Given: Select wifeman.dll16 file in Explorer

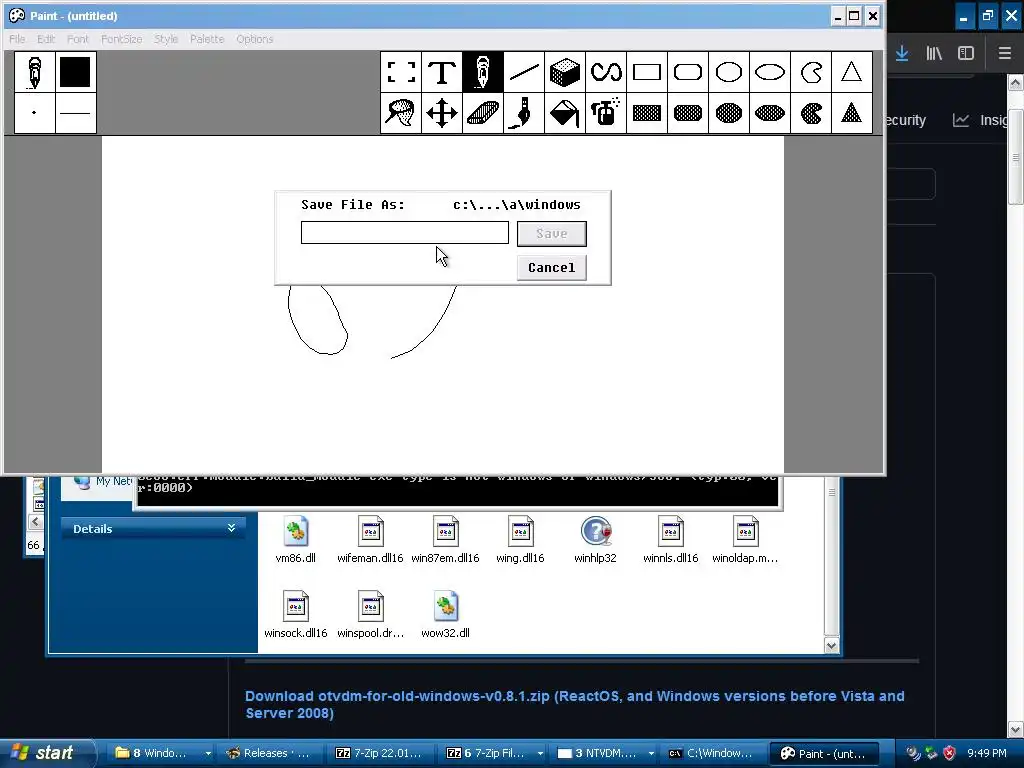Looking at the screenshot, I should 370,541.
